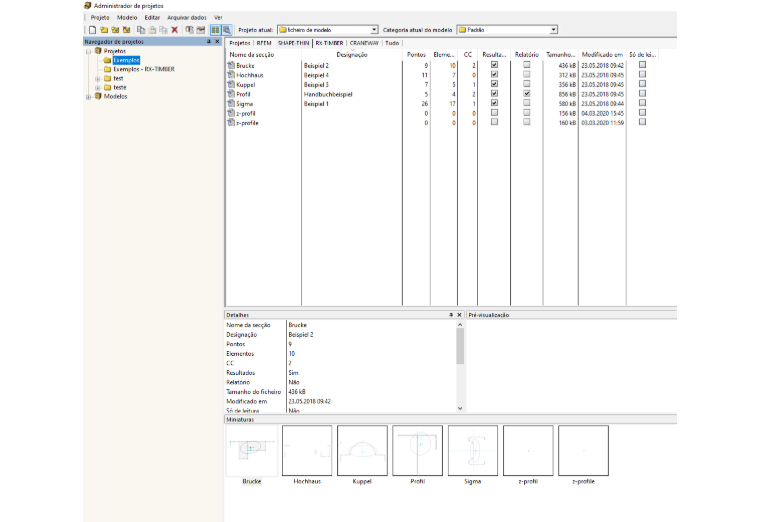Open the Editar menu
Viewport: 760px width, 522px height.
(152, 17)
